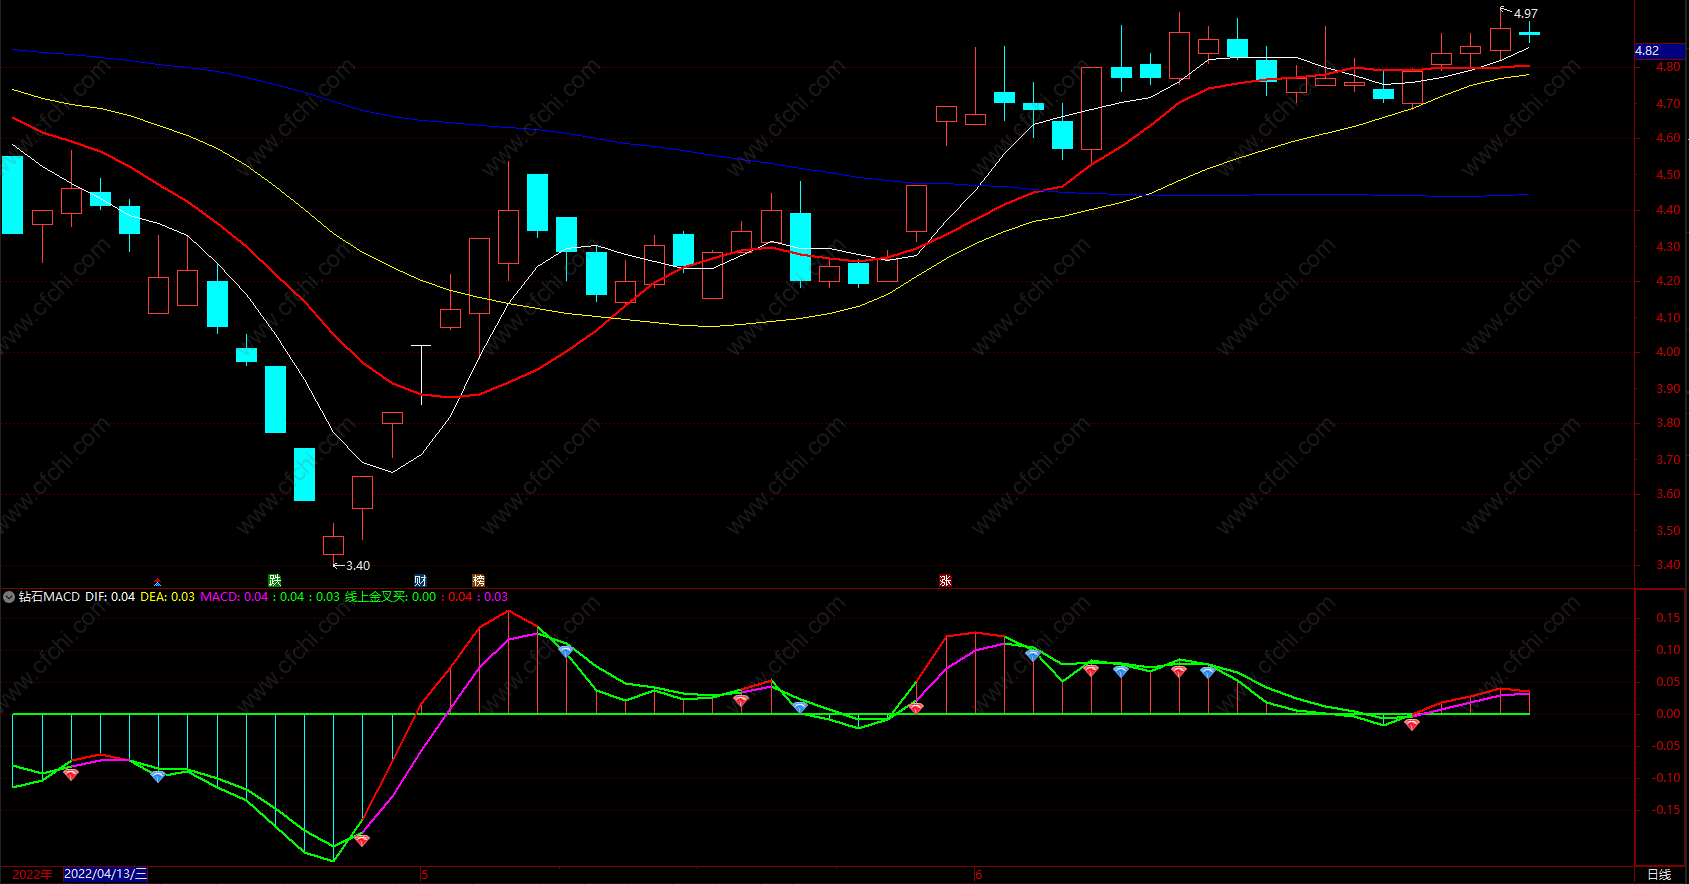Click the 钻石MACD indicator name label
Viewport: 1689px width, 884px height.
[x=49, y=597]
